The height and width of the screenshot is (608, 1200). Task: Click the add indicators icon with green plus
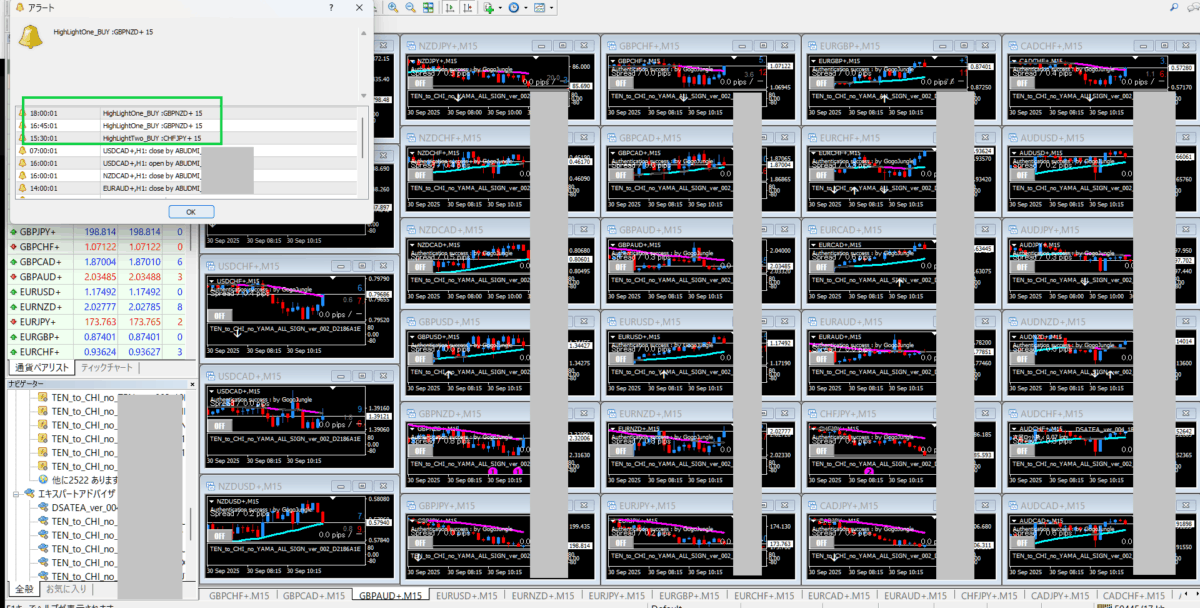[489, 8]
